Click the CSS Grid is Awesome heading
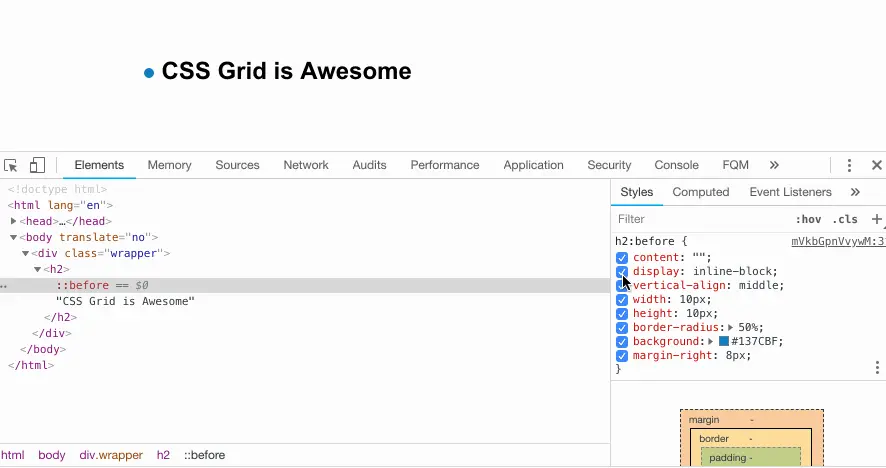This screenshot has width=886, height=468. click(x=286, y=71)
